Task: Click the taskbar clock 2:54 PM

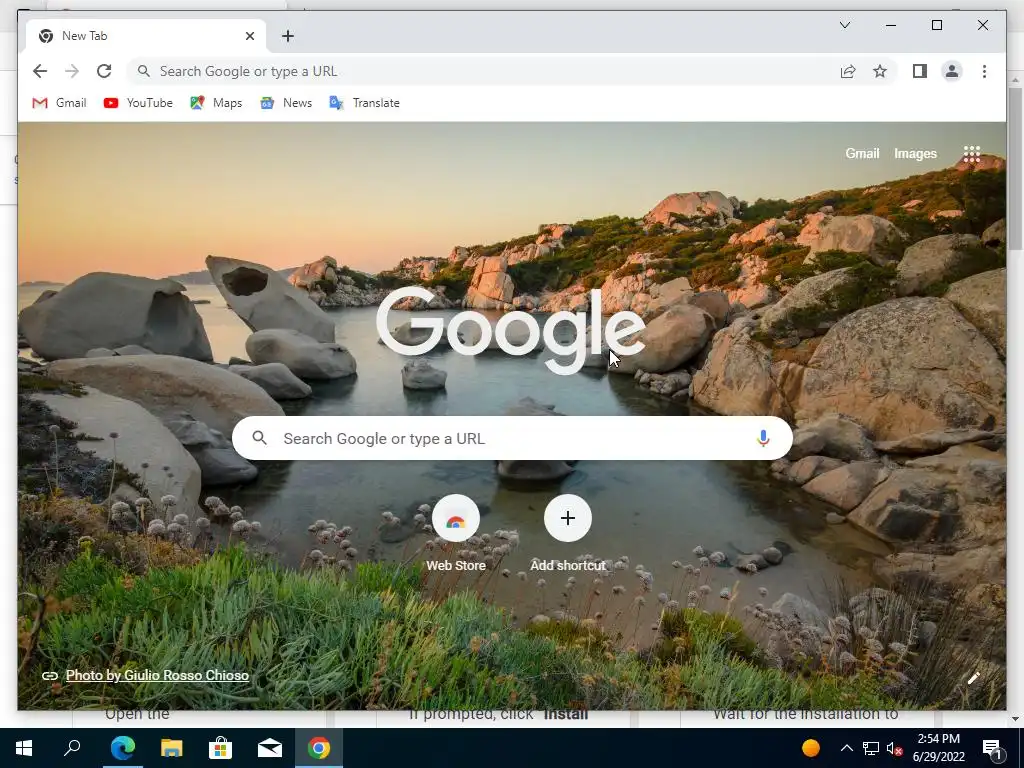Action: pos(938,739)
